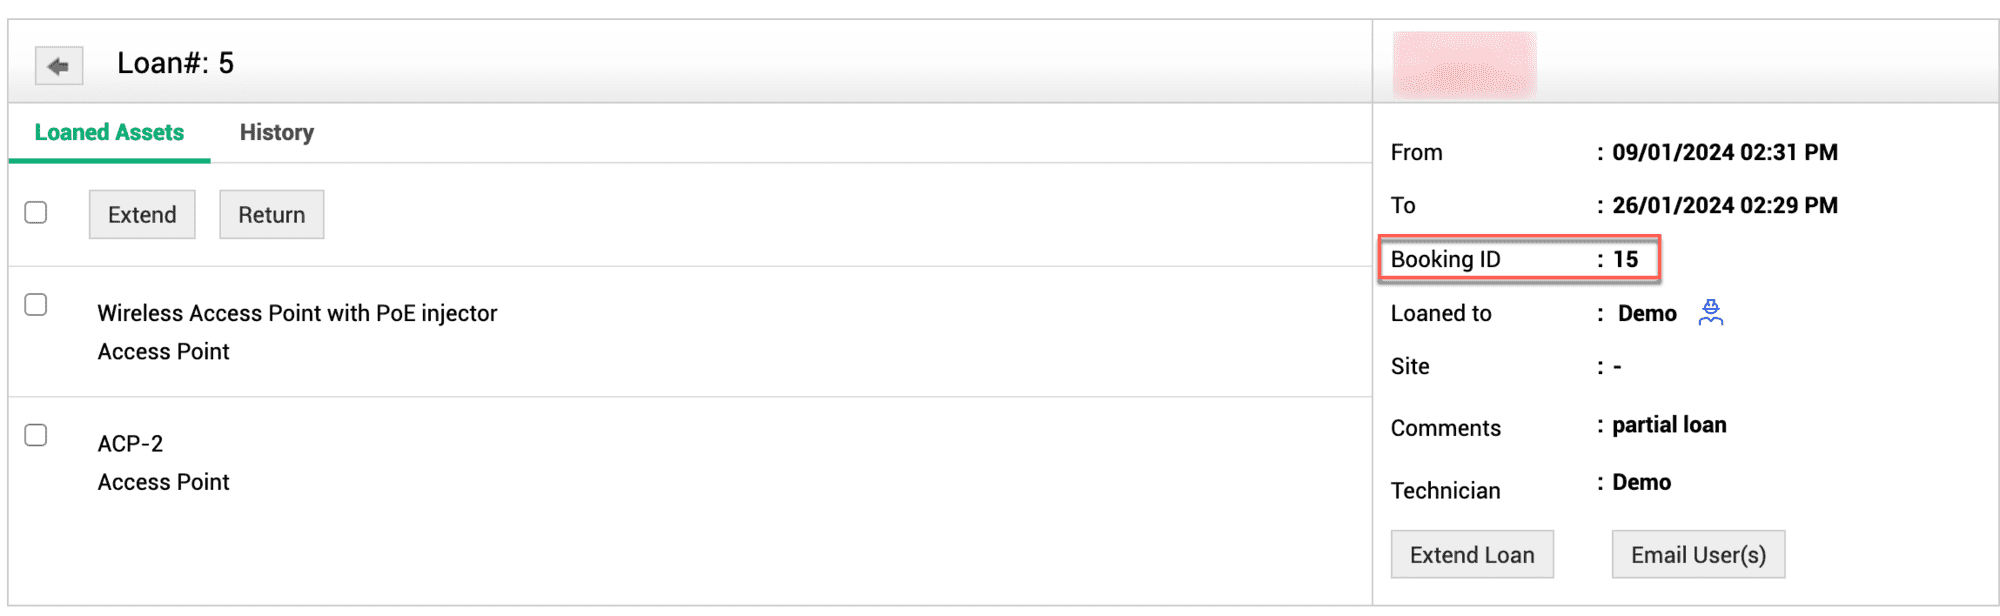
Task: Click the pink blurred thumbnail in header
Action: [x=1464, y=64]
